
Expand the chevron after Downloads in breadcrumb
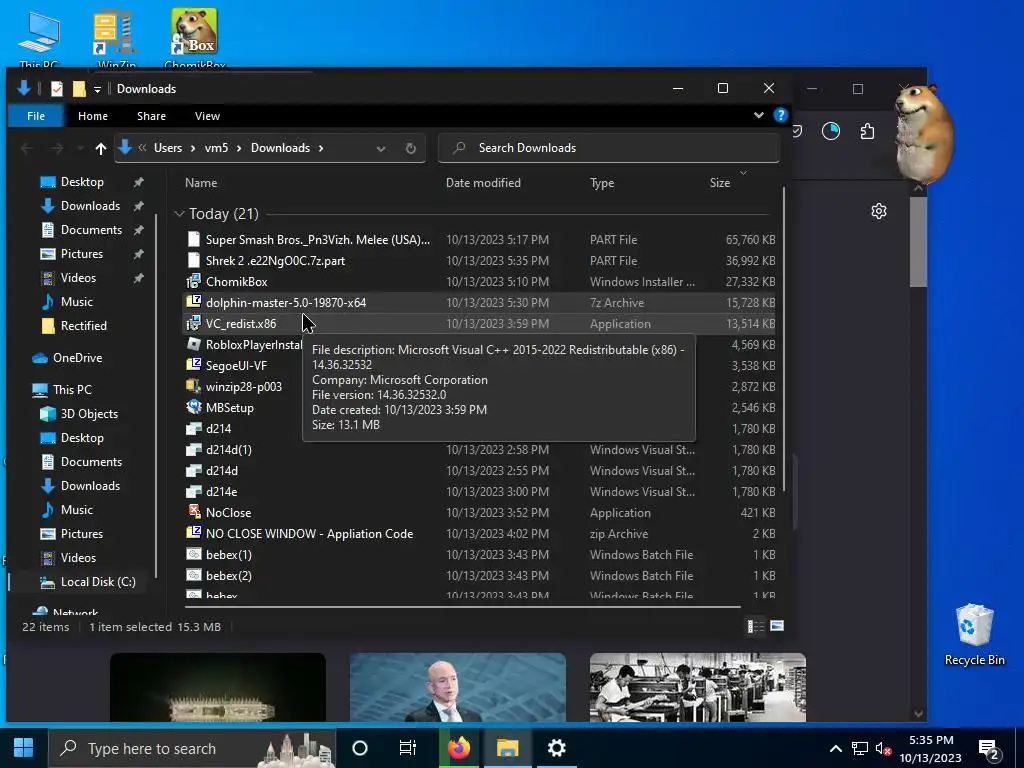[x=321, y=148]
